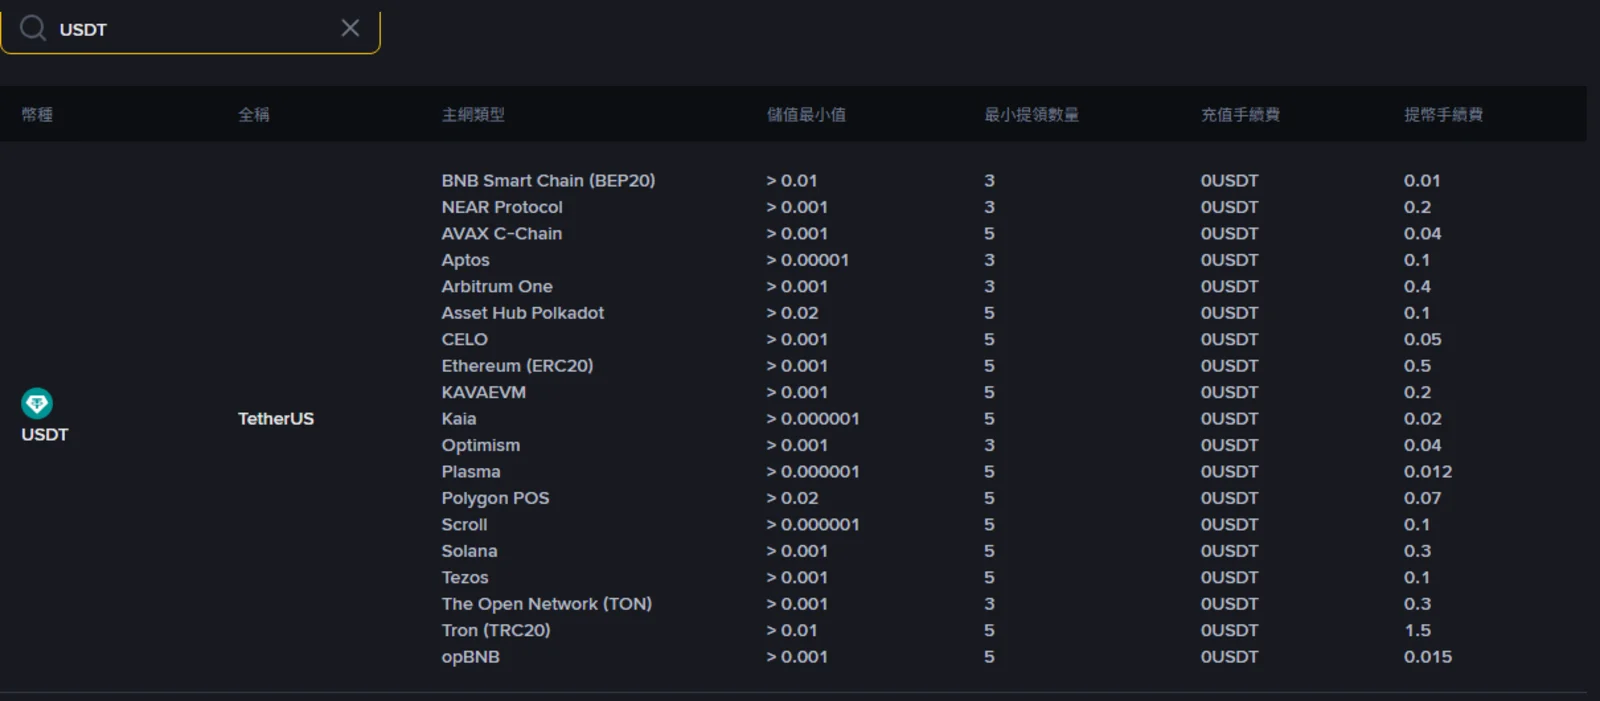Select the USDT coin symbol label

pos(45,435)
